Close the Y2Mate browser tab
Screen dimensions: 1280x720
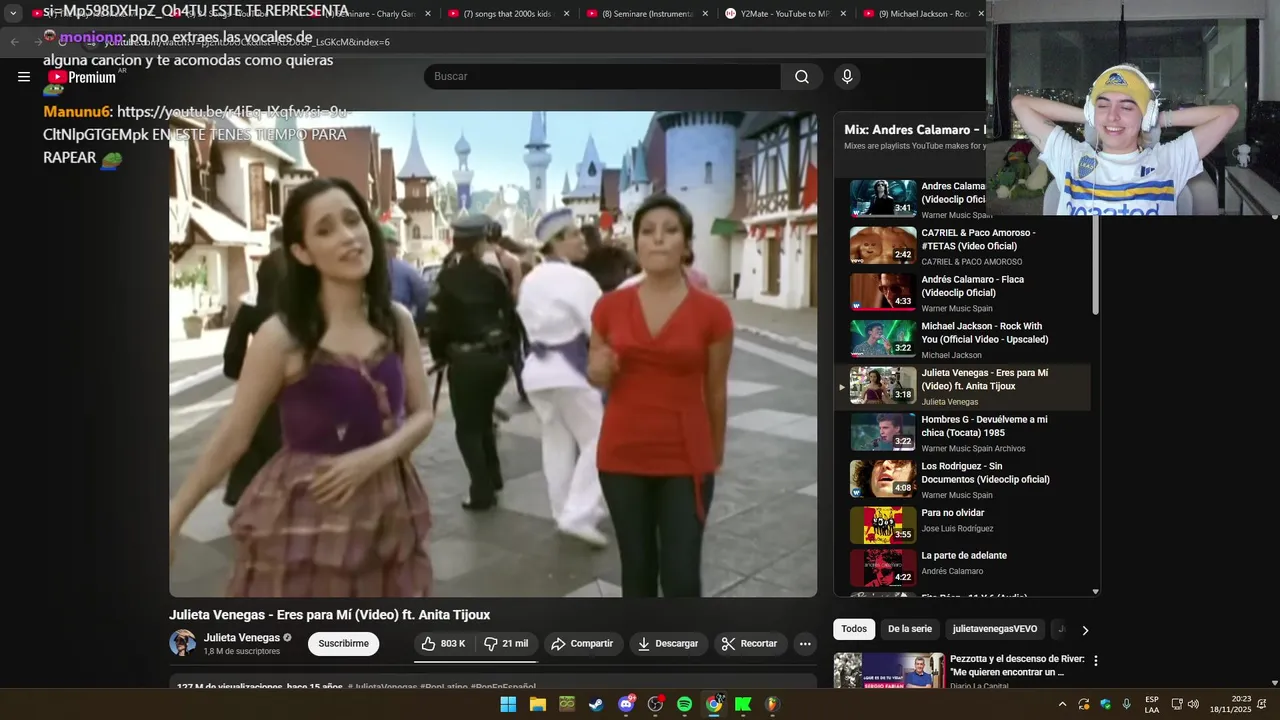click(843, 14)
